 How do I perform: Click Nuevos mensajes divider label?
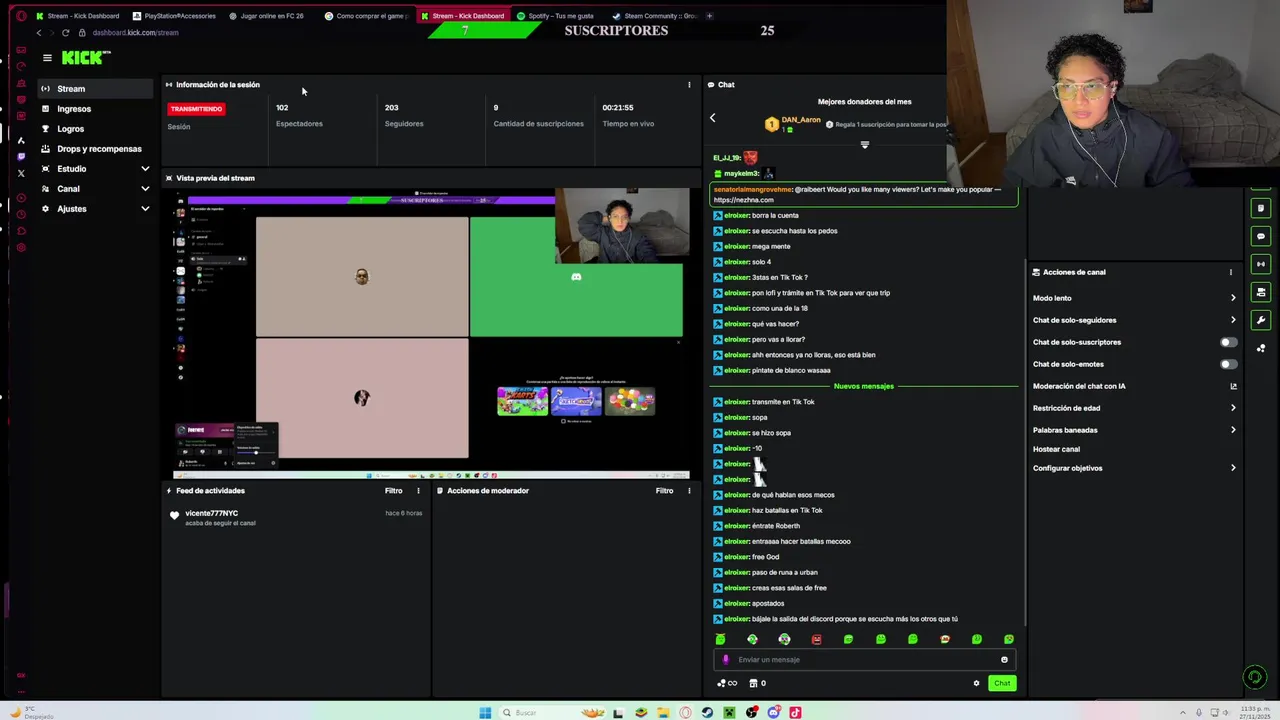(x=864, y=386)
